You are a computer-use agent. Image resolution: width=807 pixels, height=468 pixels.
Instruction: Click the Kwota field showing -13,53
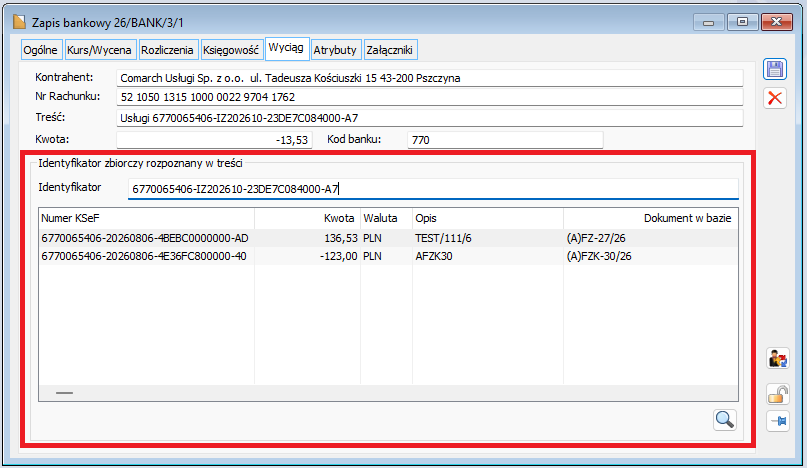[x=214, y=140]
